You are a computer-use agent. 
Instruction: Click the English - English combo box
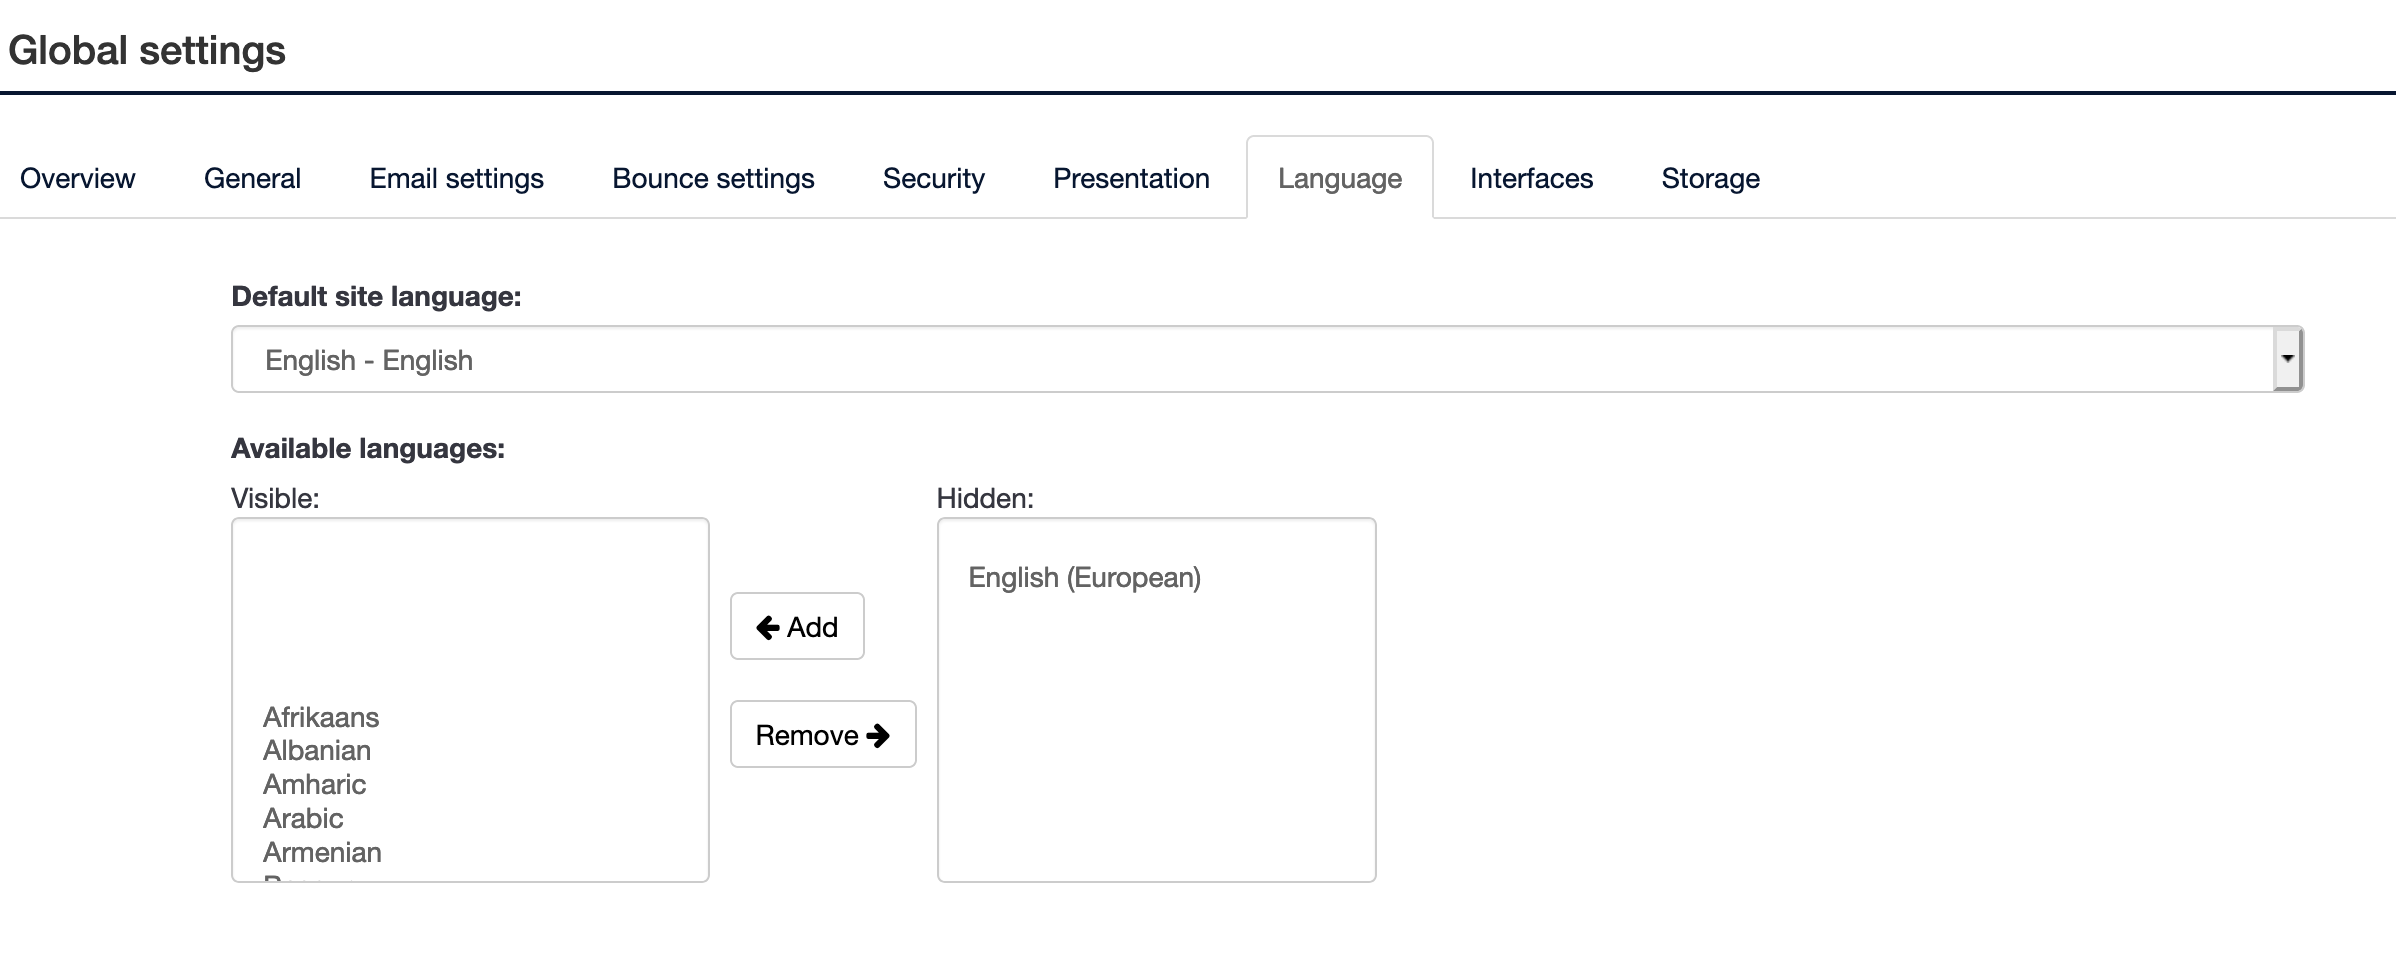click(x=1250, y=359)
